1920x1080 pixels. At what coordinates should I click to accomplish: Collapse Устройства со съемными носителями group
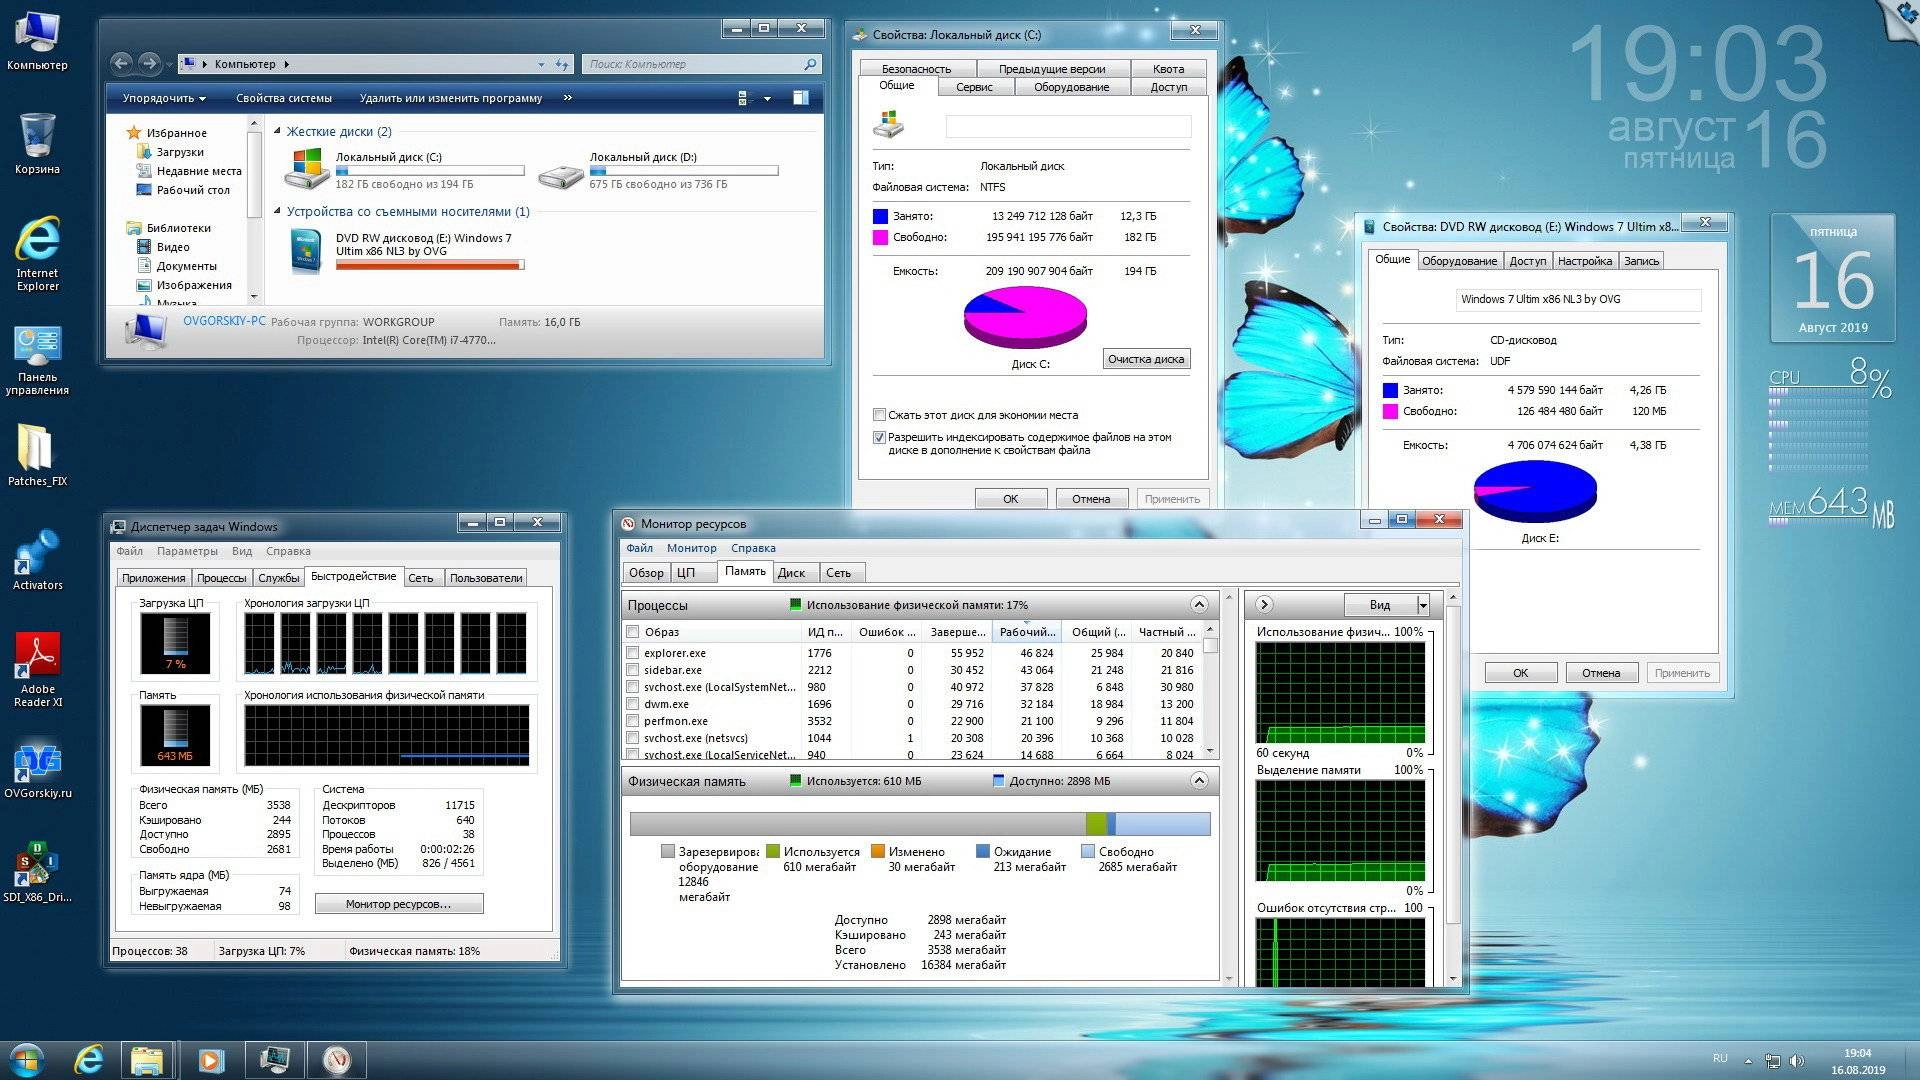tap(278, 211)
